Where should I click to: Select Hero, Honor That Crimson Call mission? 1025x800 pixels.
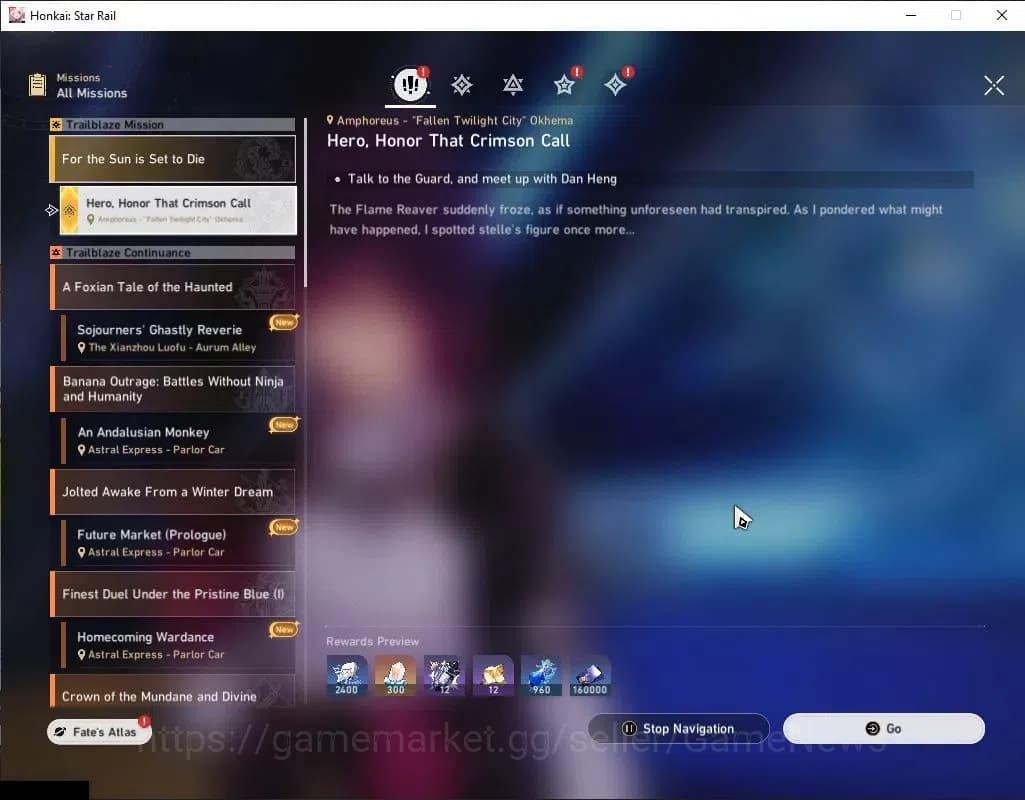coord(178,210)
